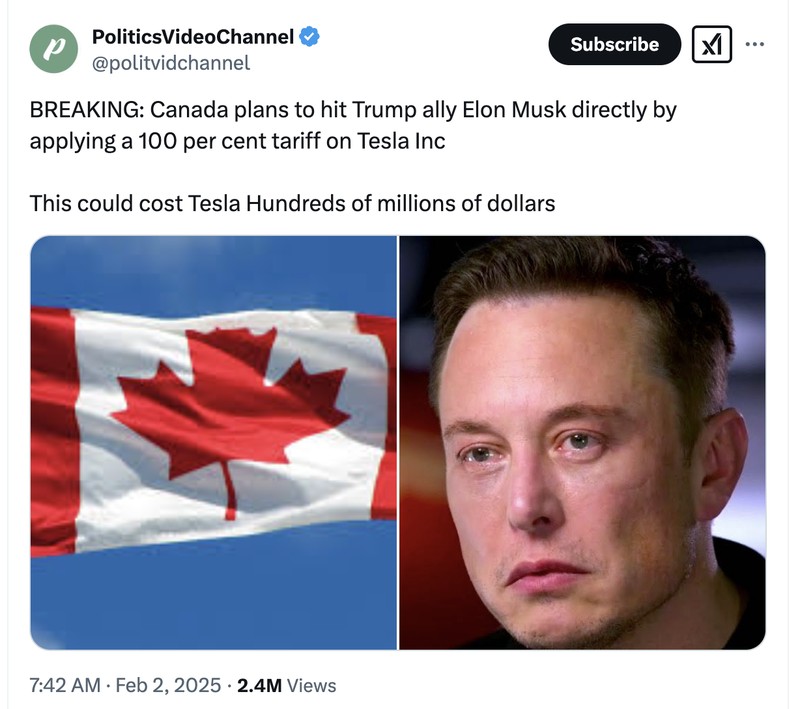
Task: Click the blue verified checkmark badge
Action: pos(311,37)
